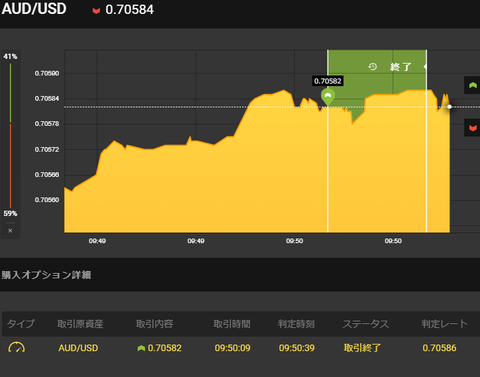Viewport: 480px width, 377px height.
Task: Click green arrow next to 0.70582 in table
Action: coord(141,348)
